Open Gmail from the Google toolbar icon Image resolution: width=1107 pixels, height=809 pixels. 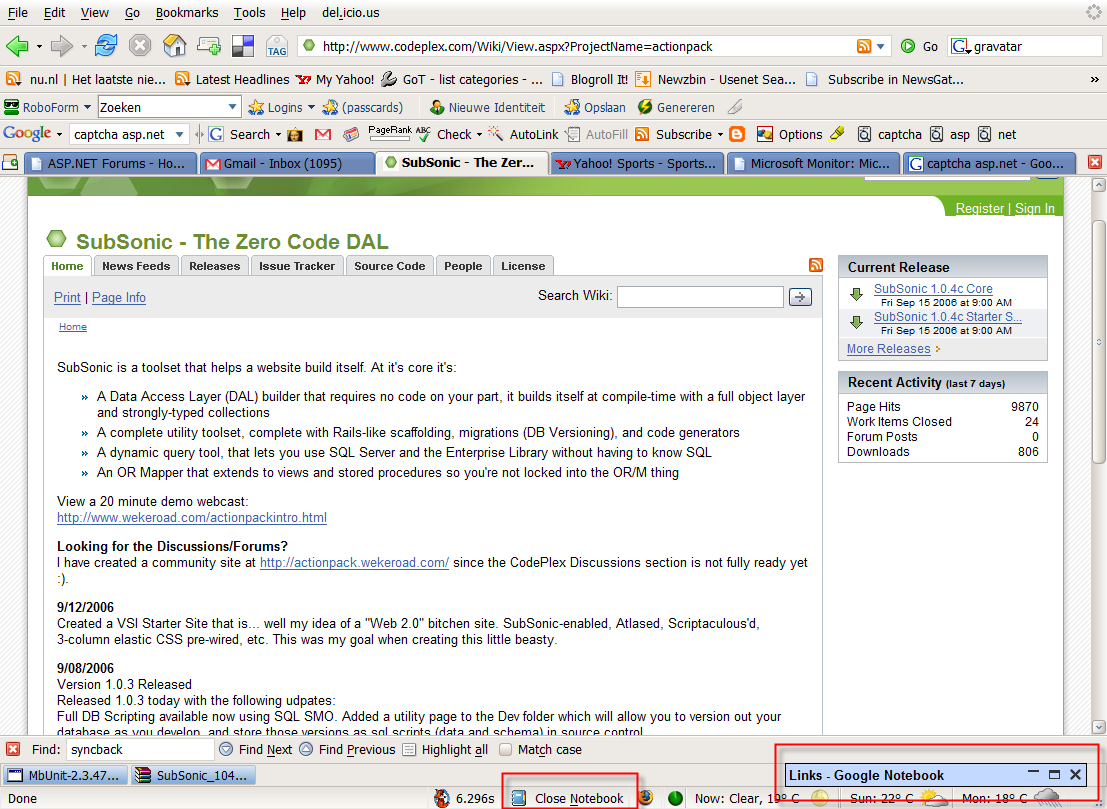pyautogui.click(x=323, y=134)
